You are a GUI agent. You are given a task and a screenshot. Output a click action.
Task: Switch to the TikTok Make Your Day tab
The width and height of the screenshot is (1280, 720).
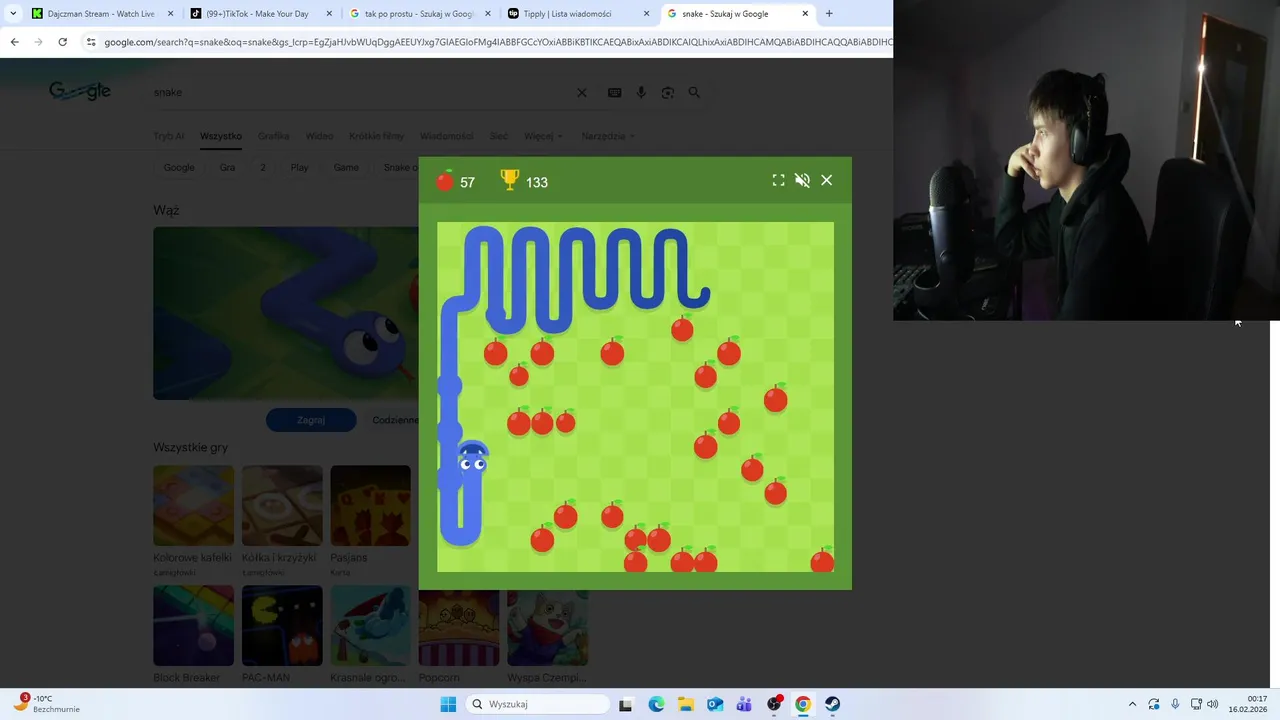click(260, 14)
